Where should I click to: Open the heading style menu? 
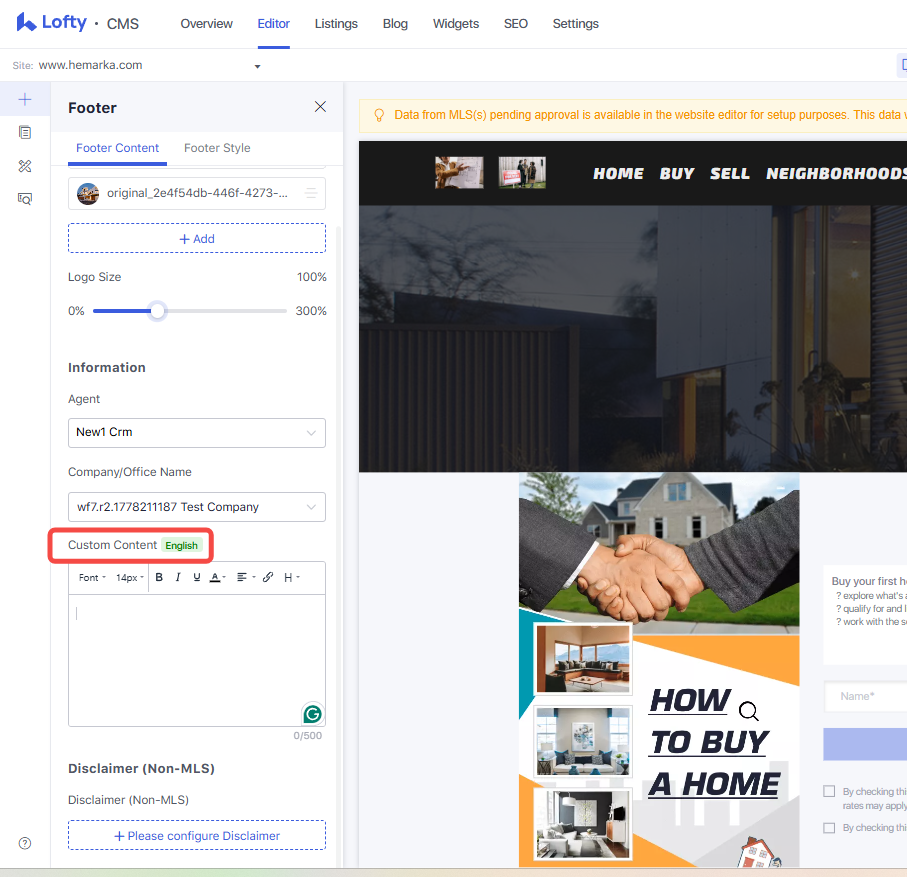(292, 577)
